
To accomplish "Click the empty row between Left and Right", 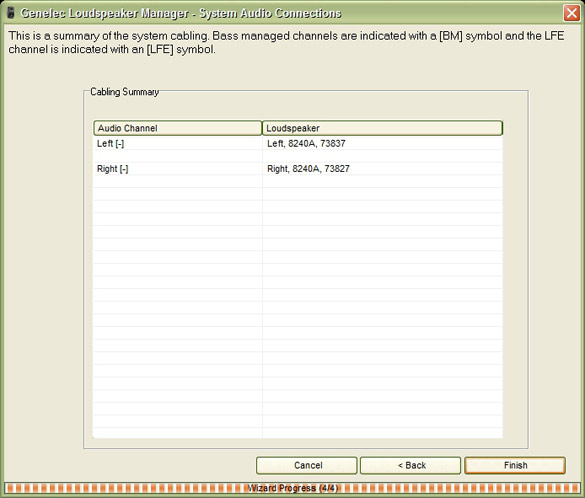I will pos(298,156).
